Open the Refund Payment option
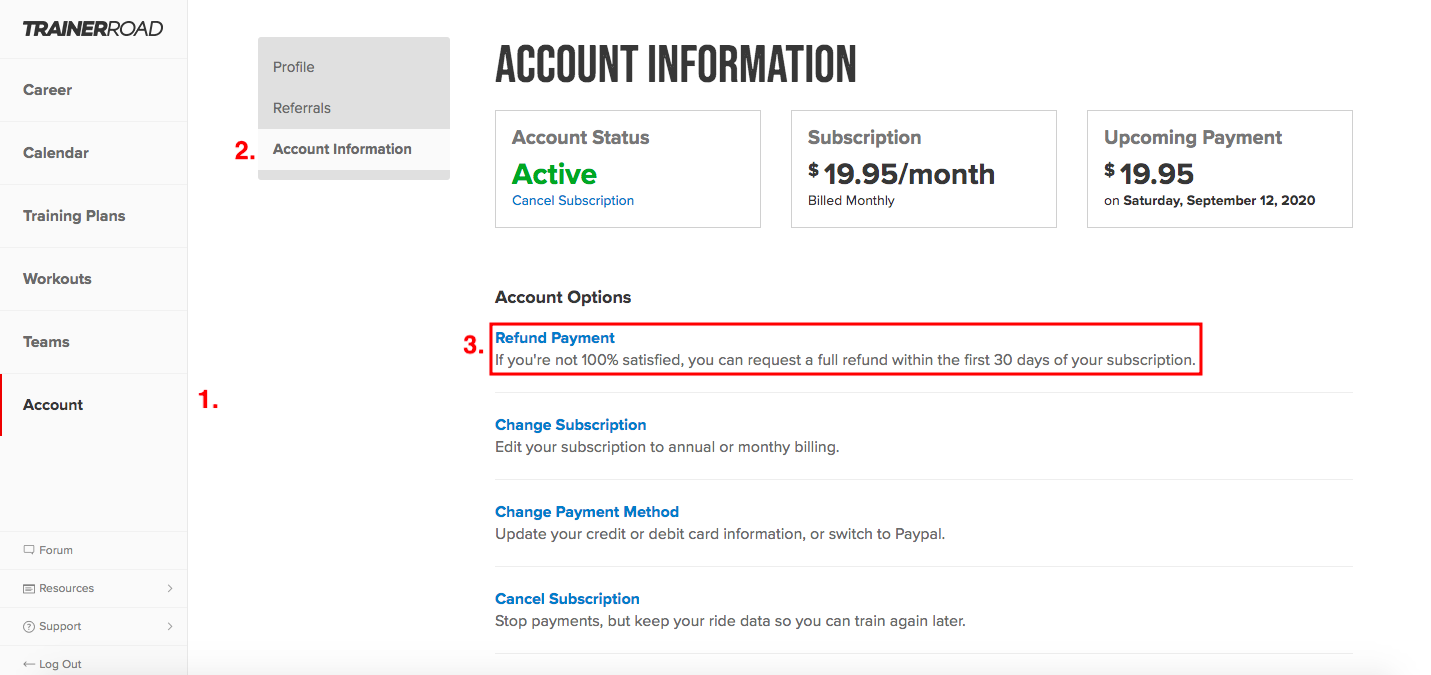The image size is (1431, 675). tap(555, 338)
